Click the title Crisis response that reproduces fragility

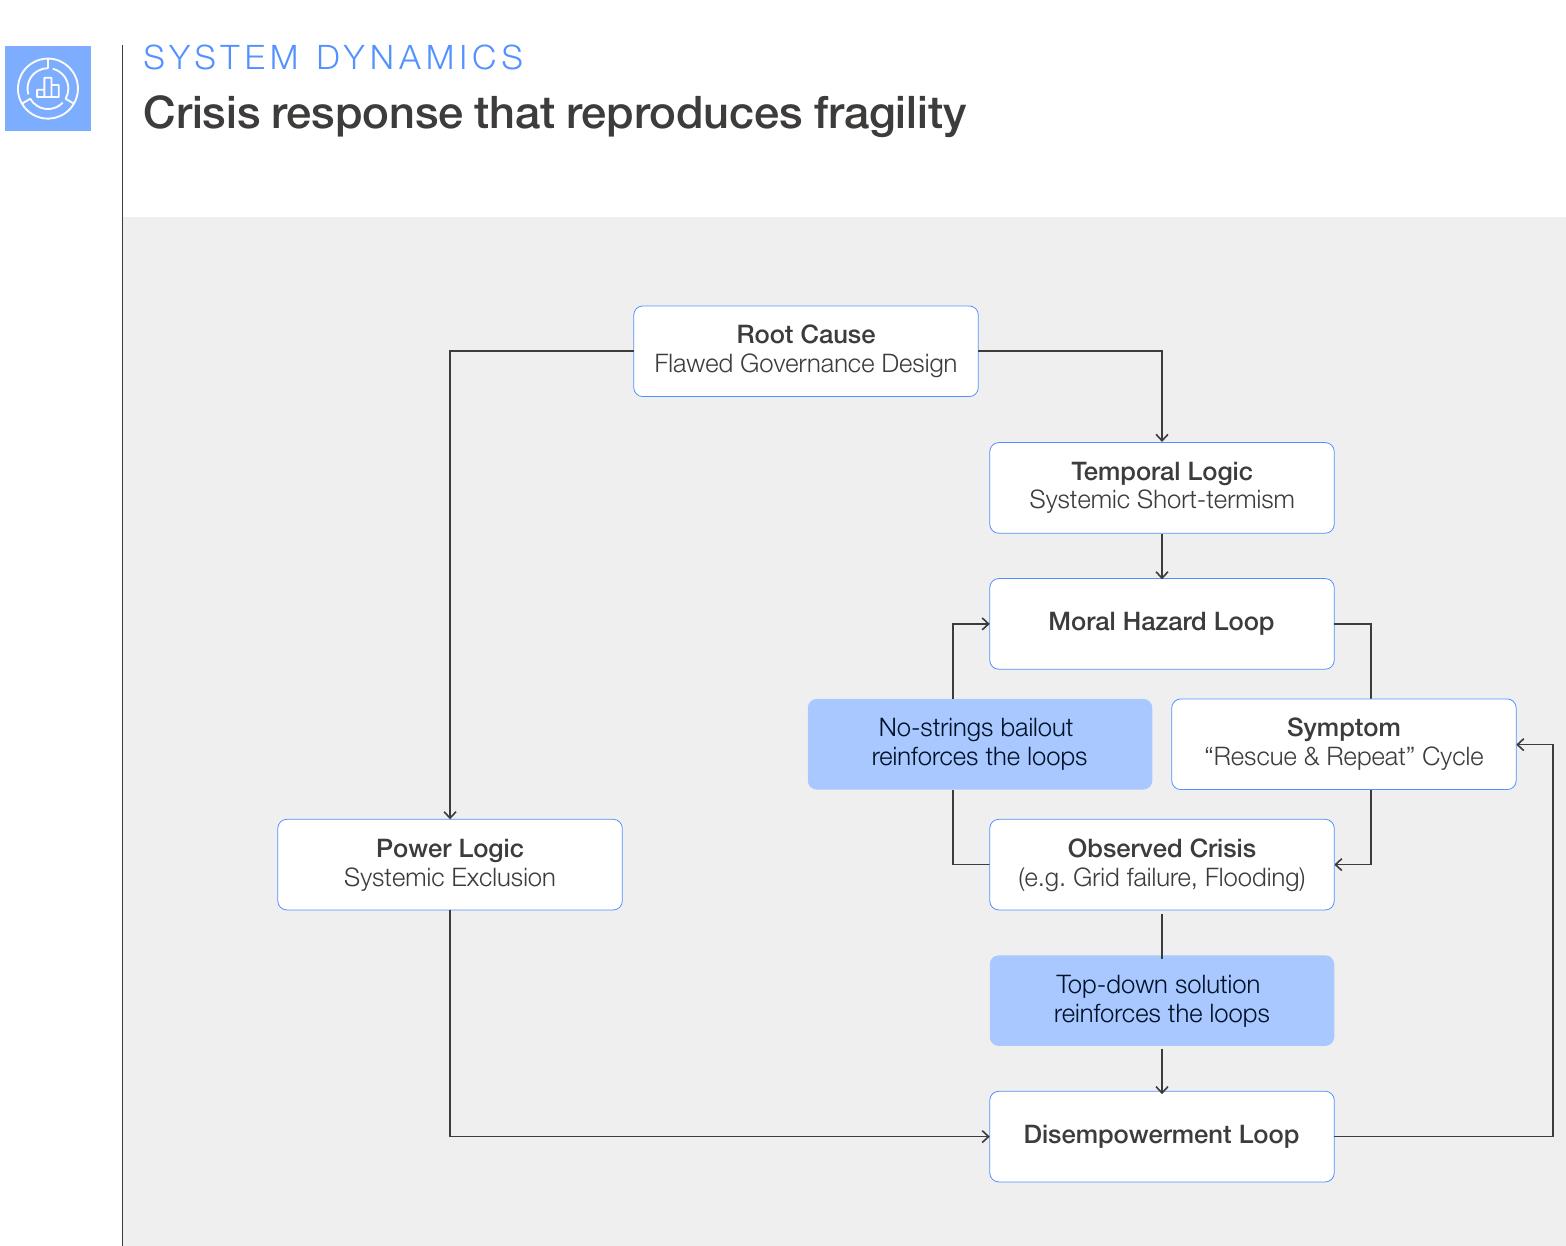pyautogui.click(x=555, y=114)
